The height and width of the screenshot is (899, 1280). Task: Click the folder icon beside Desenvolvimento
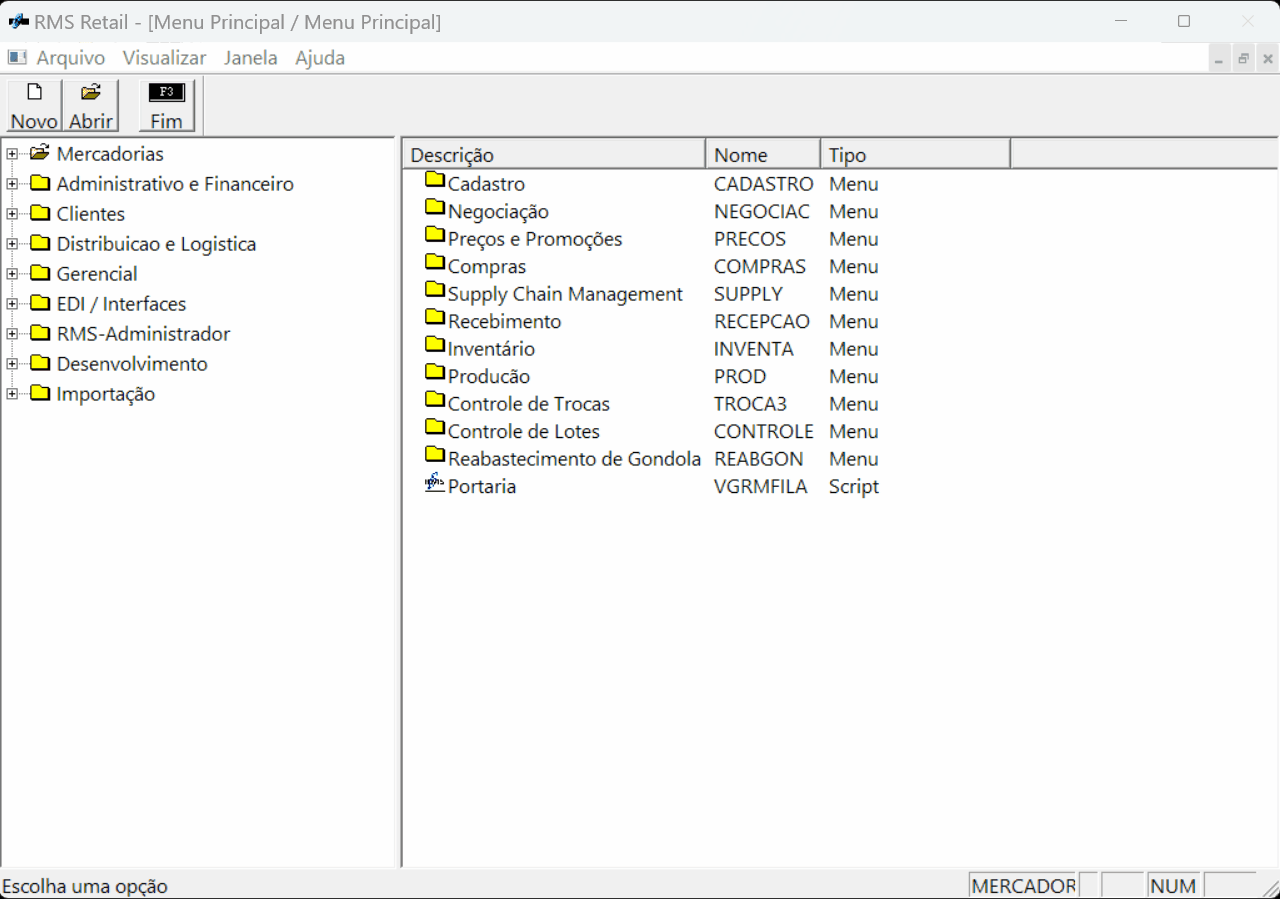(x=40, y=363)
